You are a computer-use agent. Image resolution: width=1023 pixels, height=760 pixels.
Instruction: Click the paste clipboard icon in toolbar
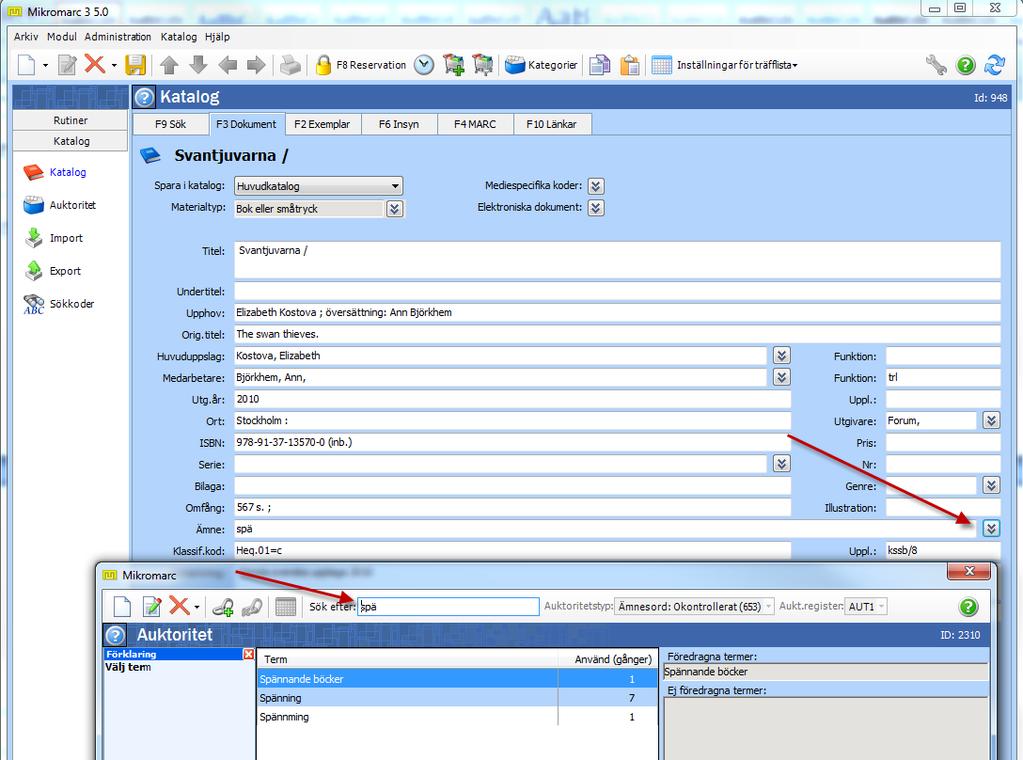pyautogui.click(x=630, y=65)
